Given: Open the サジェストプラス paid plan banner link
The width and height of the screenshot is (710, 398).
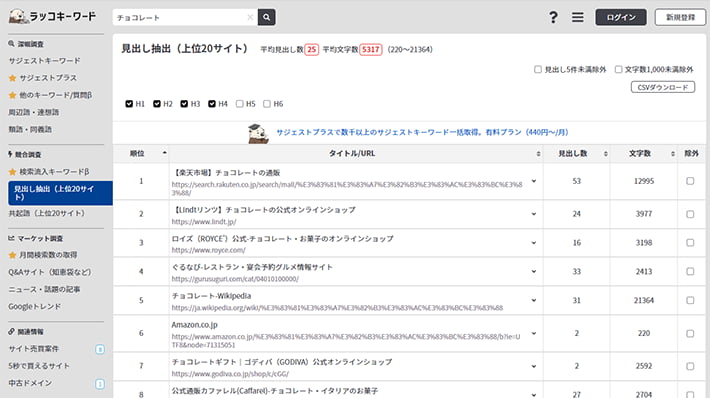Looking at the screenshot, I should click(422, 132).
